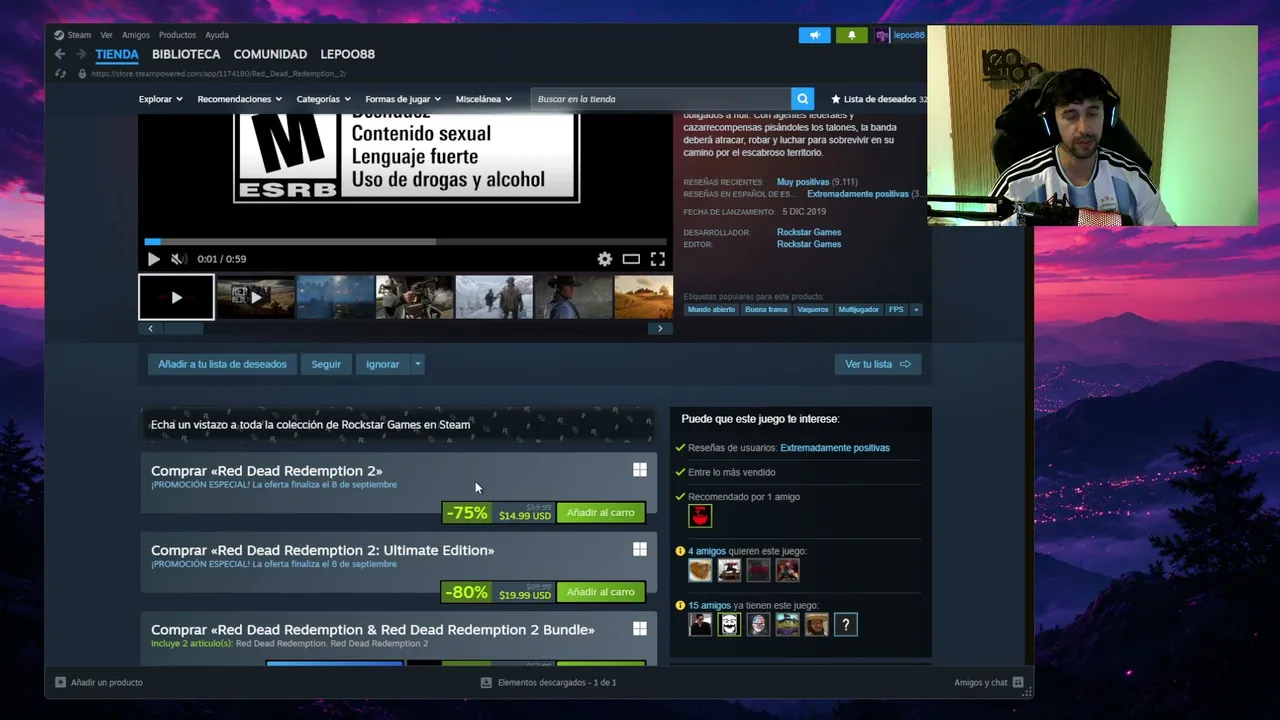The width and height of the screenshot is (1280, 720).
Task: Click the friend avatar under Recomendado por 1 amigo
Action: click(x=700, y=516)
